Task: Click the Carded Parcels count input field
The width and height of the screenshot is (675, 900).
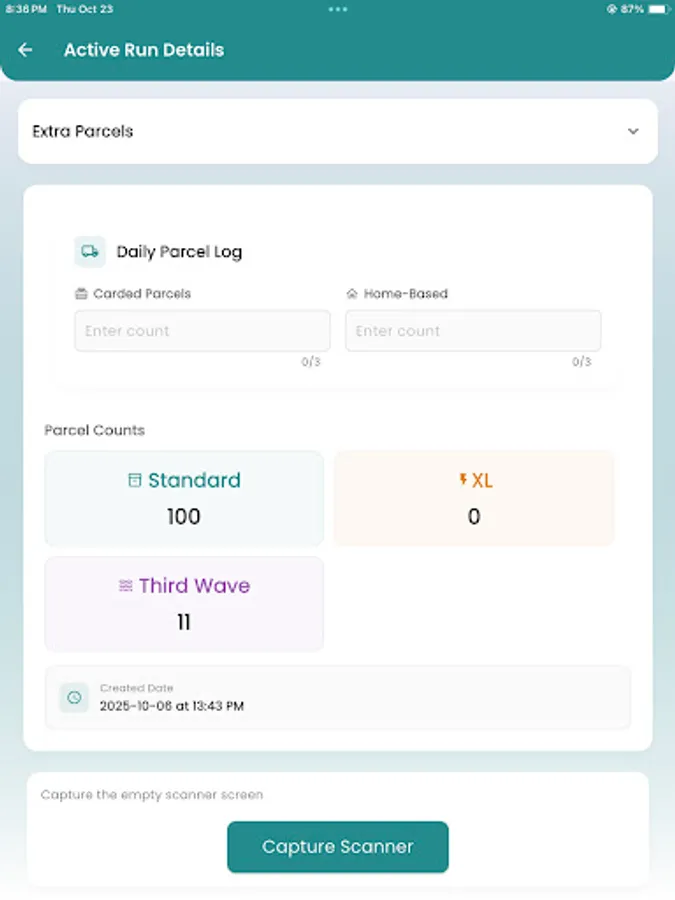Action: click(202, 331)
